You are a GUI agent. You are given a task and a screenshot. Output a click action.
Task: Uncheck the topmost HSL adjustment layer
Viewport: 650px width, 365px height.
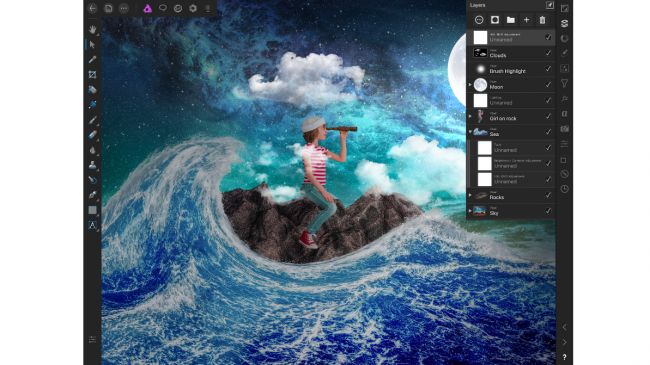(x=548, y=37)
